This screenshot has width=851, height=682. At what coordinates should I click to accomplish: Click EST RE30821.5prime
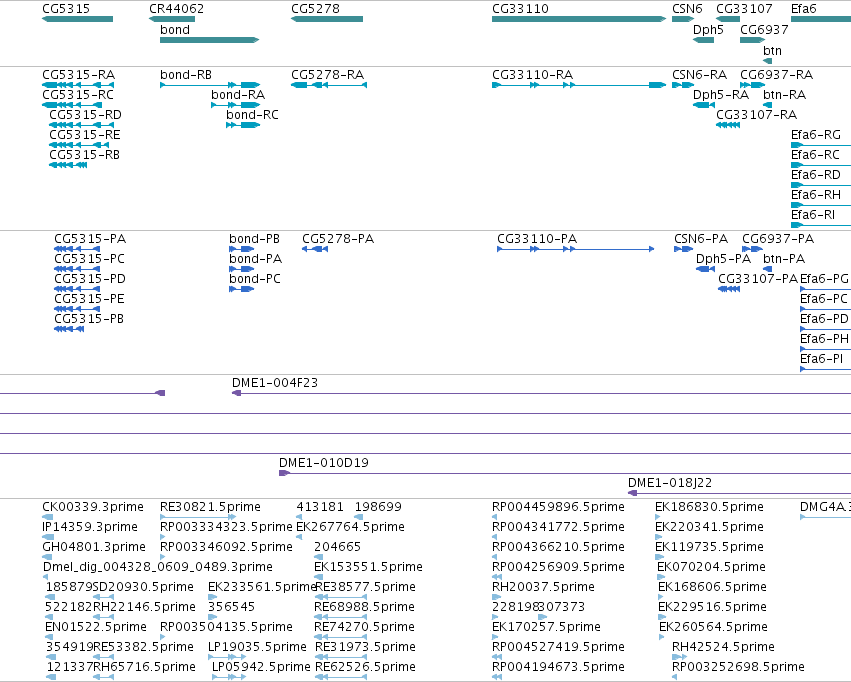click(x=198, y=517)
